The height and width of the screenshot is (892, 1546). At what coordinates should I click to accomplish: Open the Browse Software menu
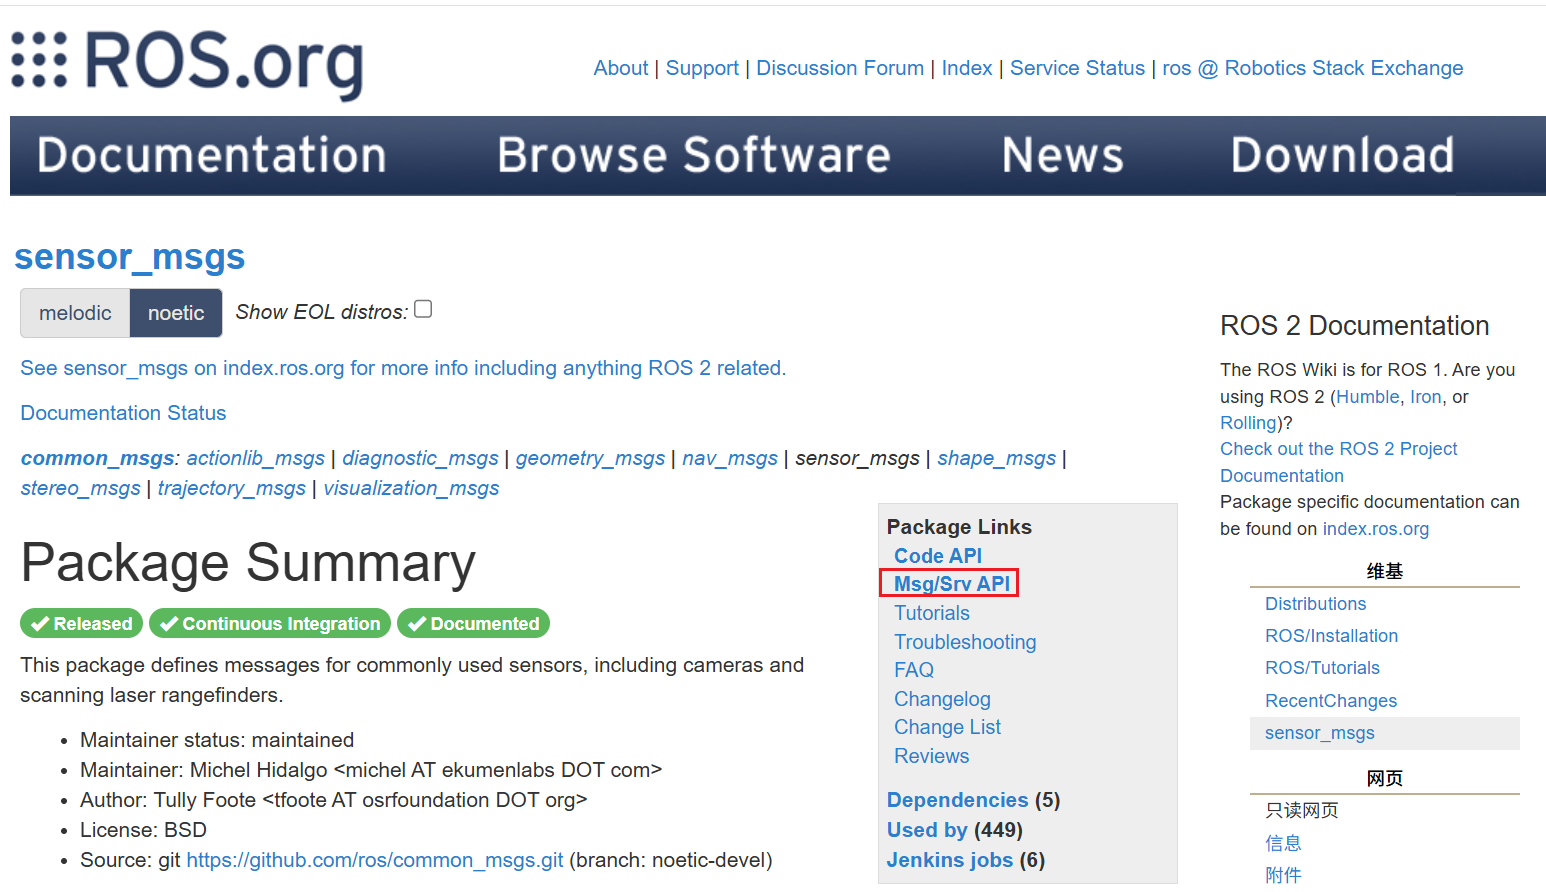point(694,156)
